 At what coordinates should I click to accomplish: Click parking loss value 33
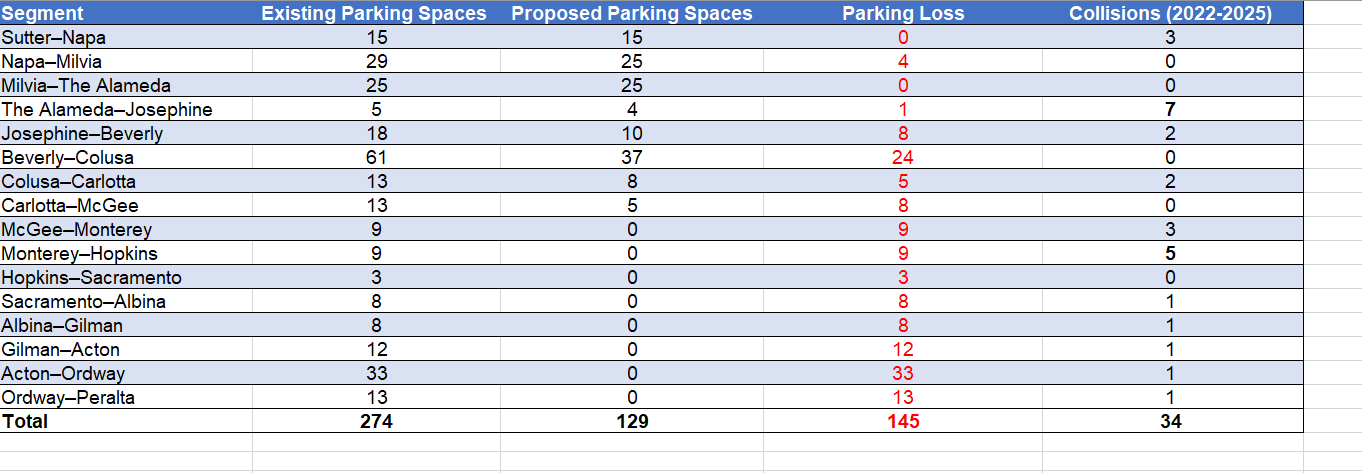point(903,373)
